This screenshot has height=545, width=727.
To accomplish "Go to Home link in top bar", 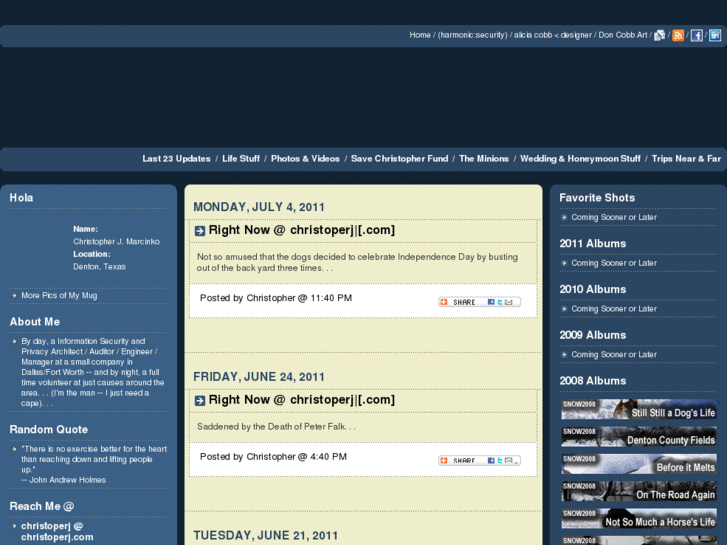I will (420, 35).
